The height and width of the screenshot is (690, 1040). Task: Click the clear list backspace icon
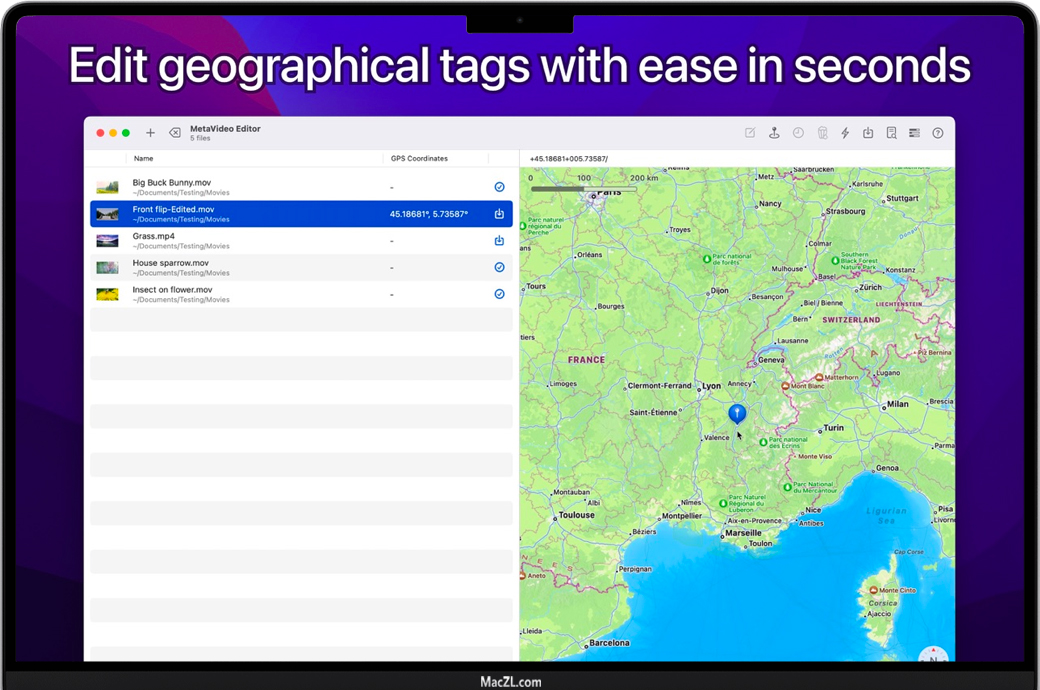point(175,133)
